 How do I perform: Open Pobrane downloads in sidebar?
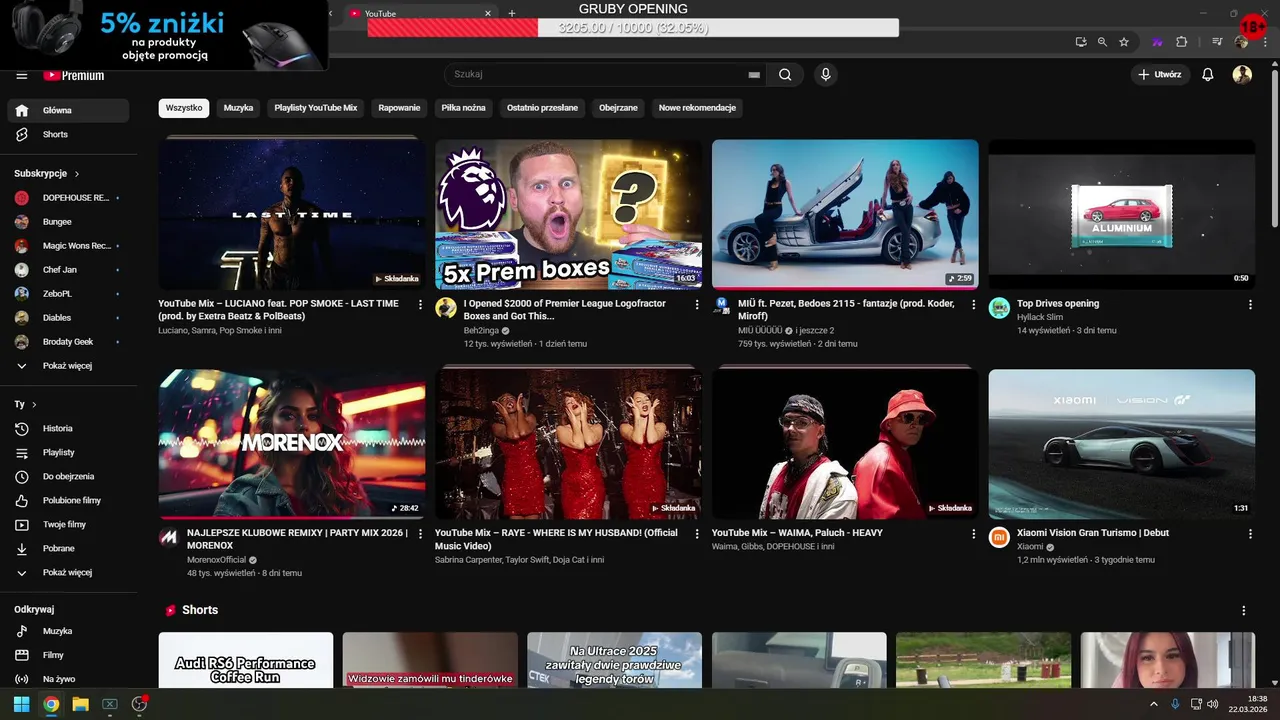pyautogui.click(x=68, y=548)
